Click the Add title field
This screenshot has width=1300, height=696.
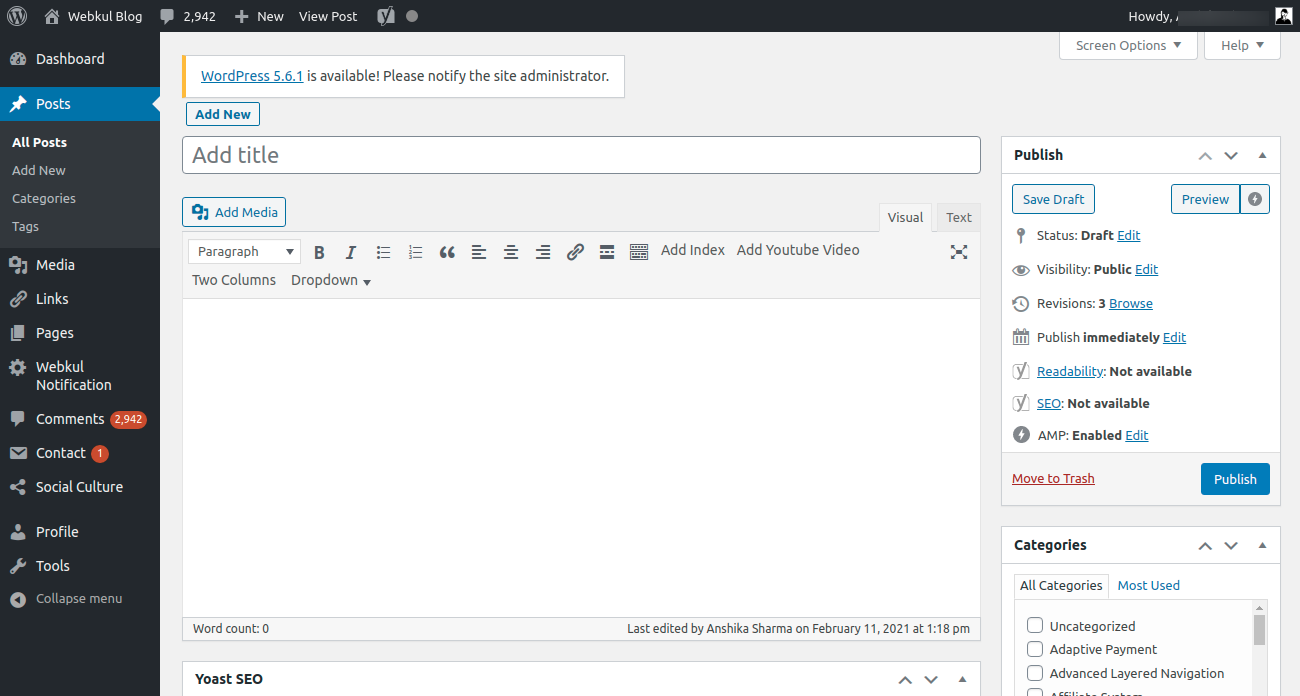point(581,155)
